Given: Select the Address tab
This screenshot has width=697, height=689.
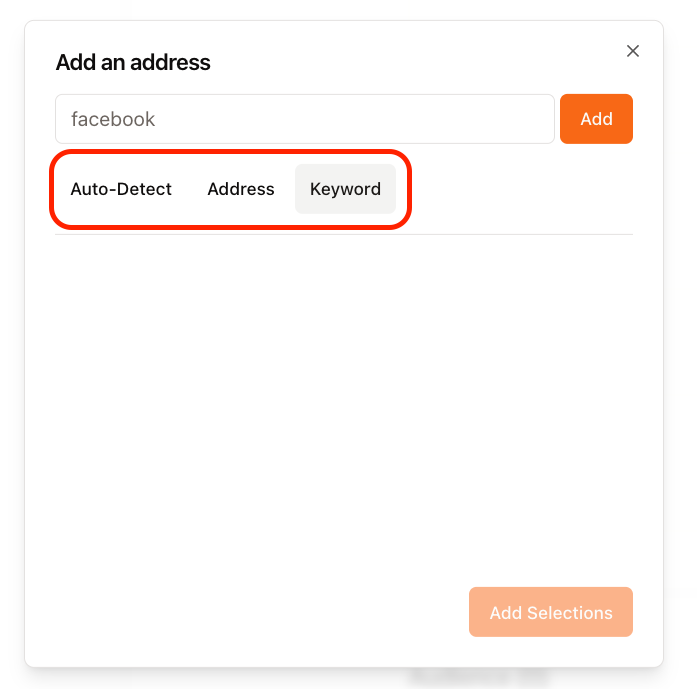Looking at the screenshot, I should (x=241, y=189).
